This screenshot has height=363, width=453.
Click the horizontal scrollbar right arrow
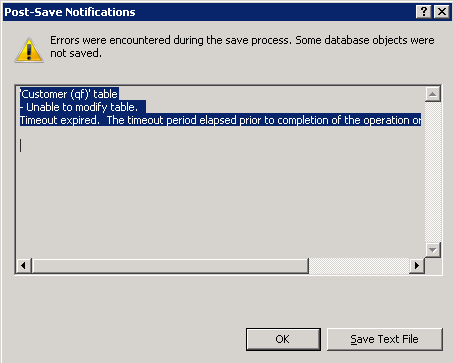[417, 266]
